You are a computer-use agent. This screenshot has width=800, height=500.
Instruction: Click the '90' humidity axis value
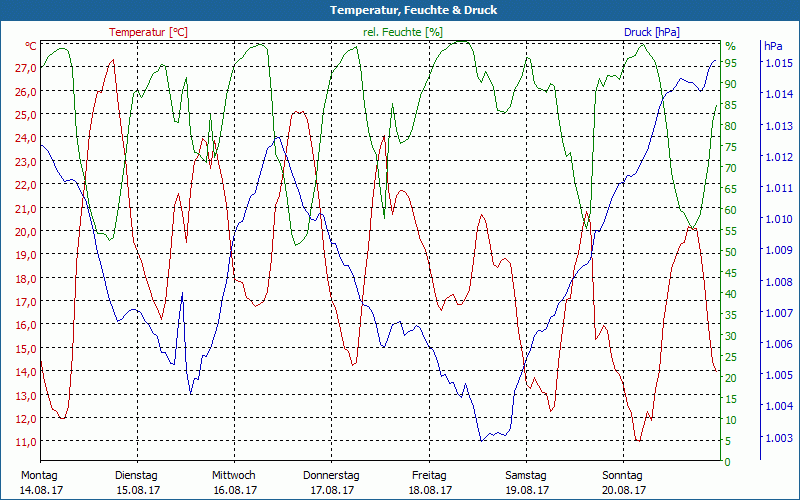[x=731, y=84]
